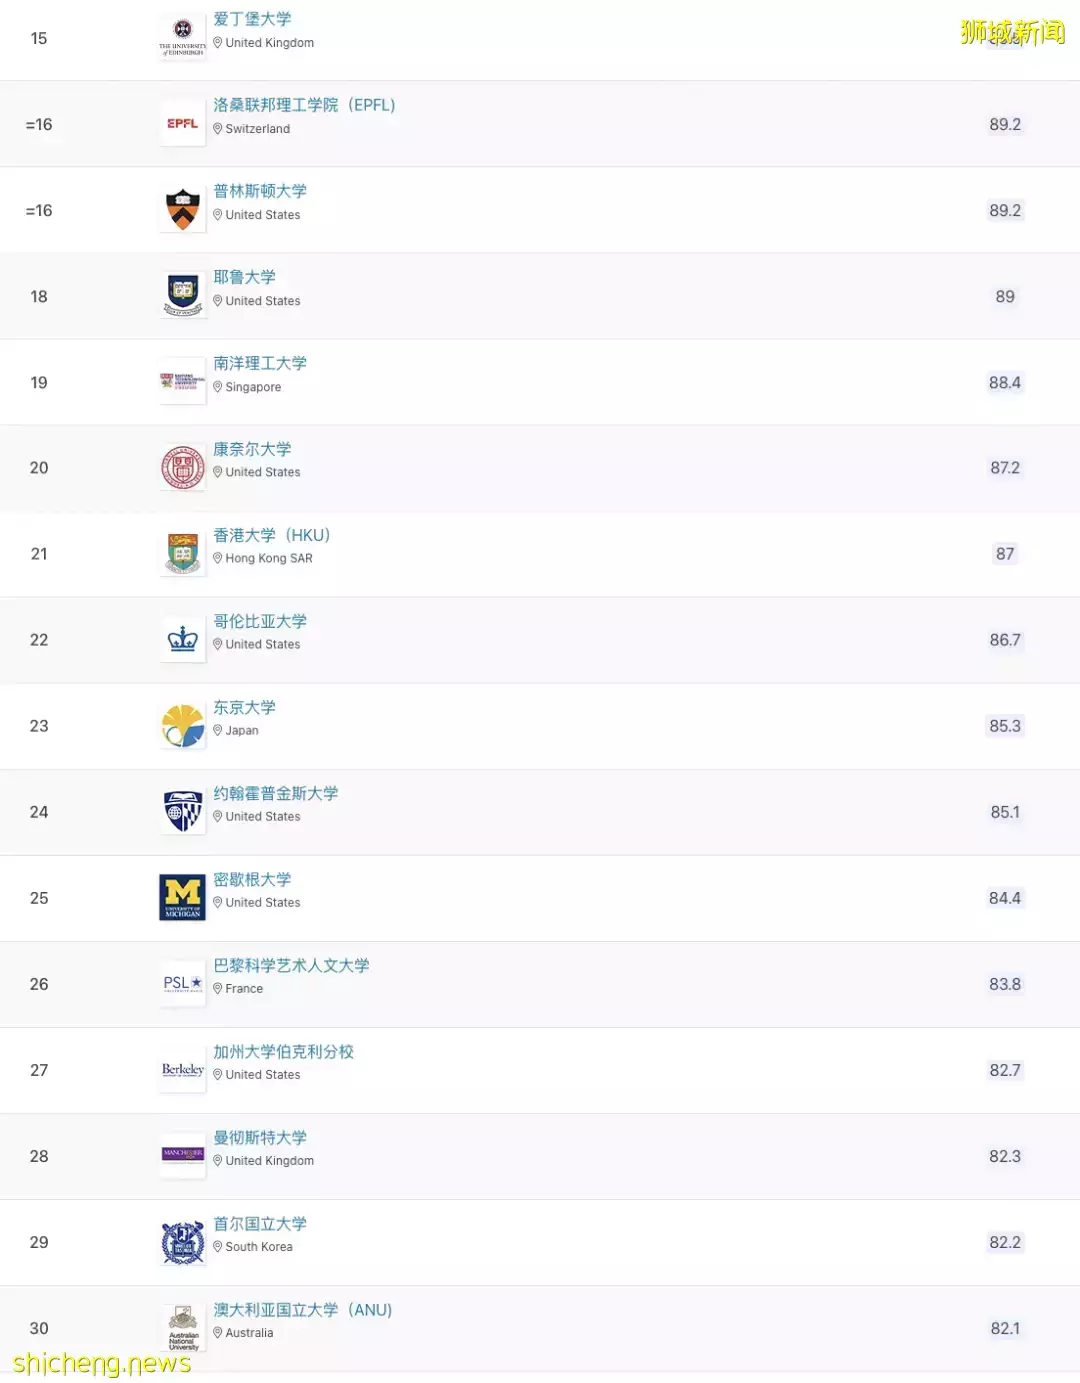This screenshot has width=1080, height=1383.
Task: Click Princeton University's shield logo
Action: point(182,210)
